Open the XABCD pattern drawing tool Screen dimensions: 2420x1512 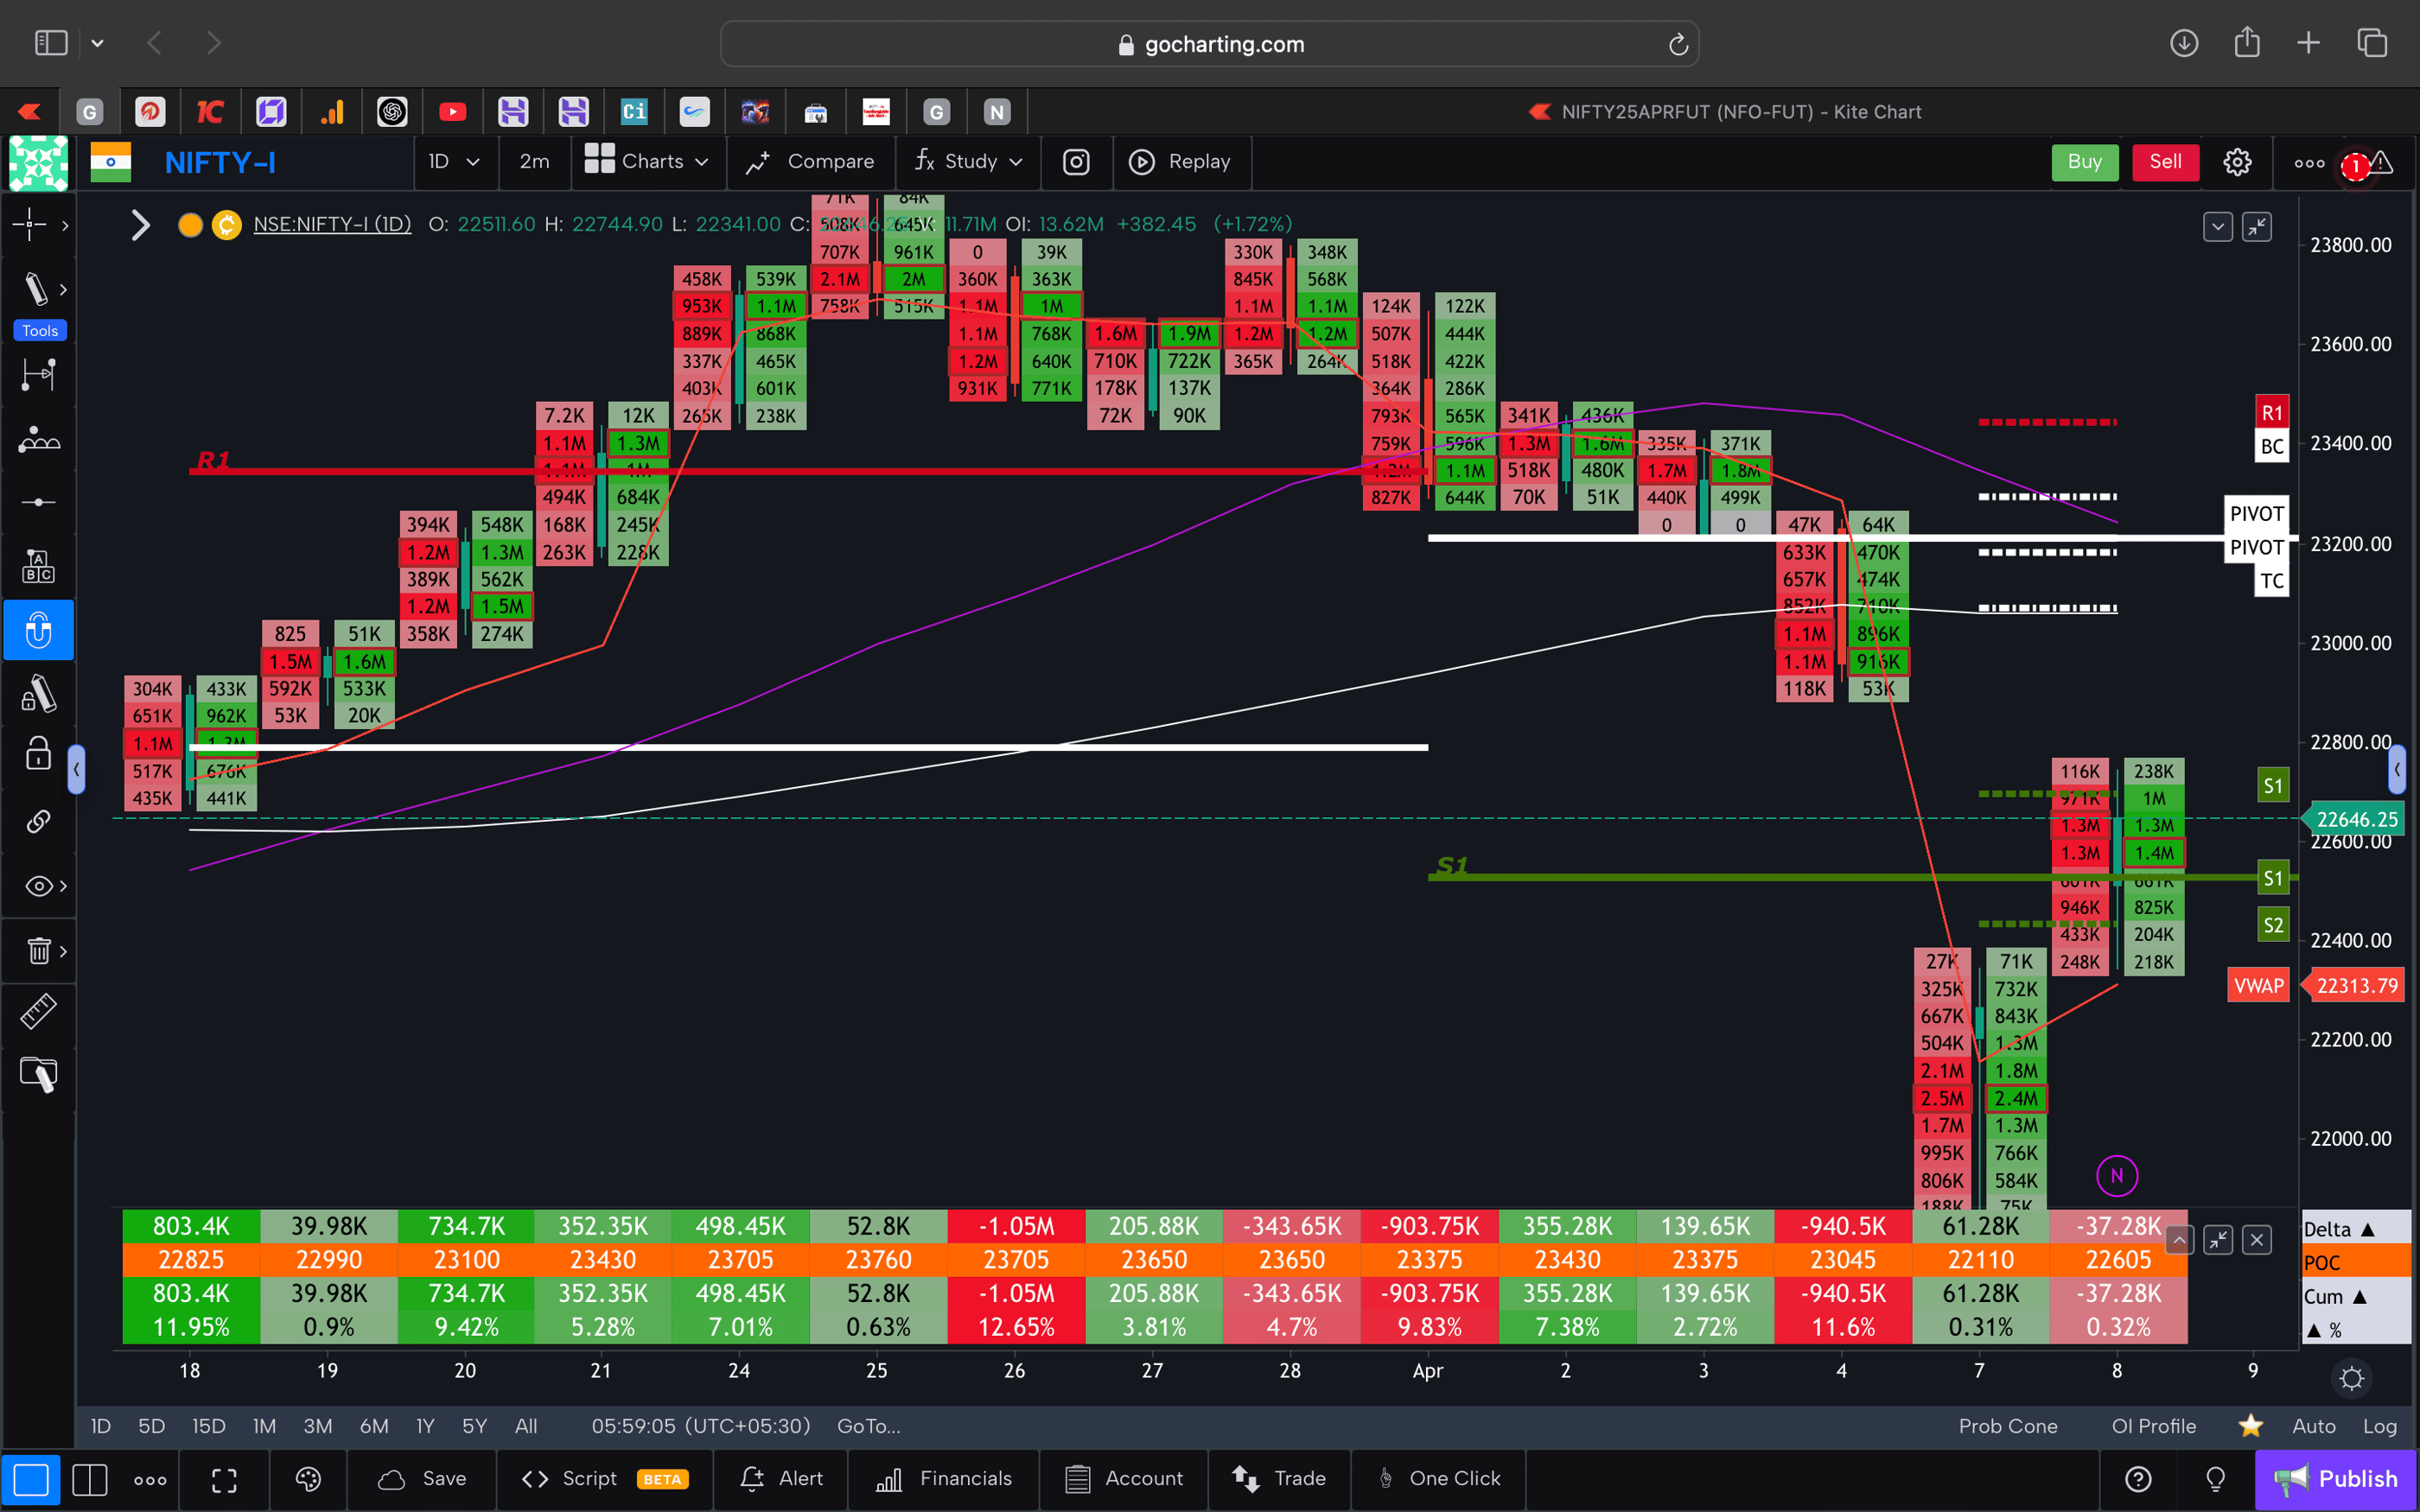[38, 438]
